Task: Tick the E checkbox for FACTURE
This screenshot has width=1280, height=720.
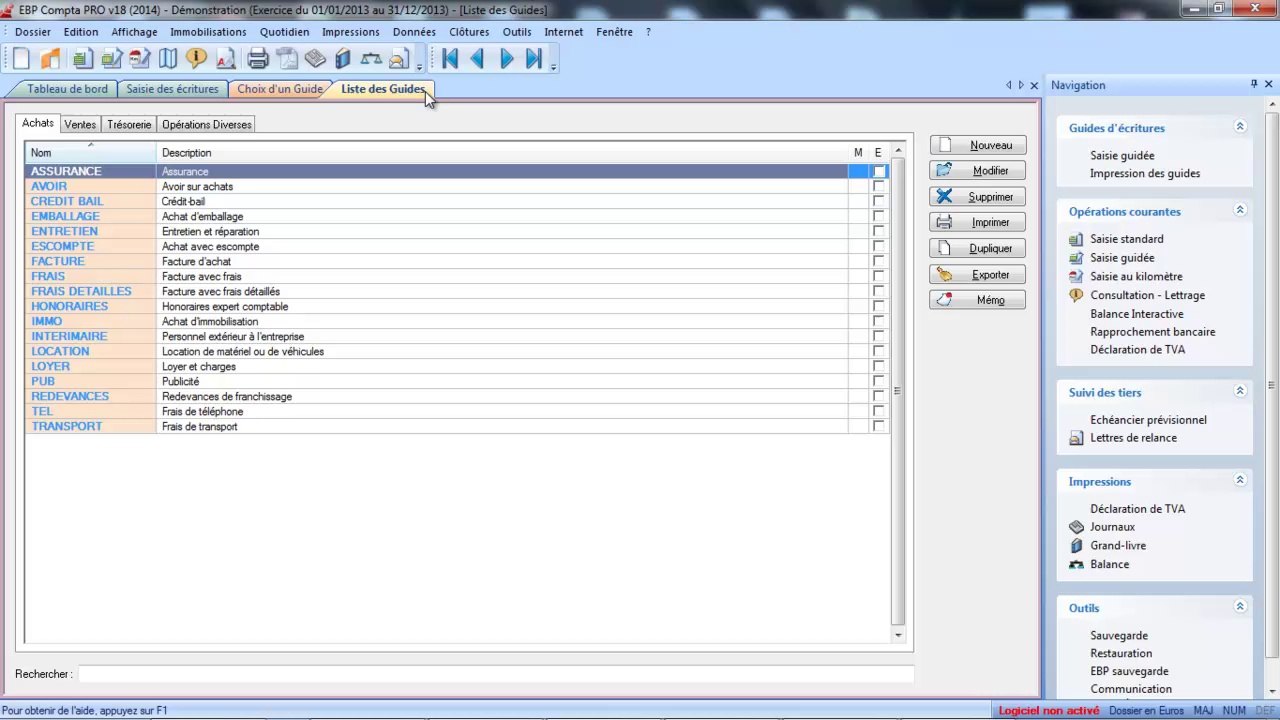Action: click(x=878, y=262)
